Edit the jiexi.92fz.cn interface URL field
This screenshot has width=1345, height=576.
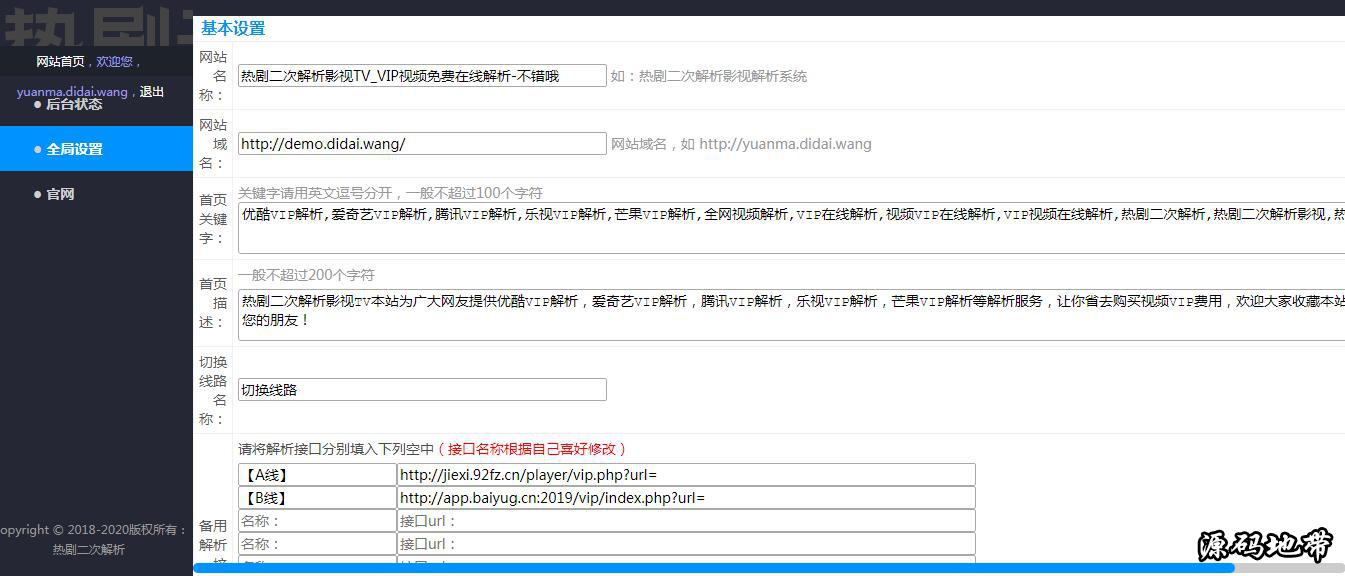coord(686,475)
